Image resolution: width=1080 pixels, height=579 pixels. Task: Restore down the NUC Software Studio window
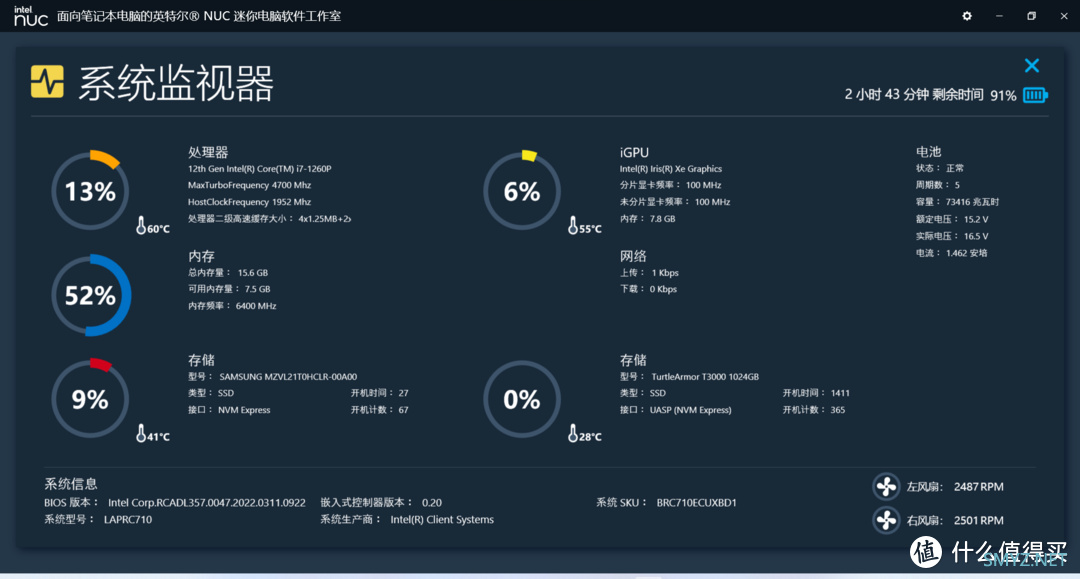pyautogui.click(x=1031, y=16)
